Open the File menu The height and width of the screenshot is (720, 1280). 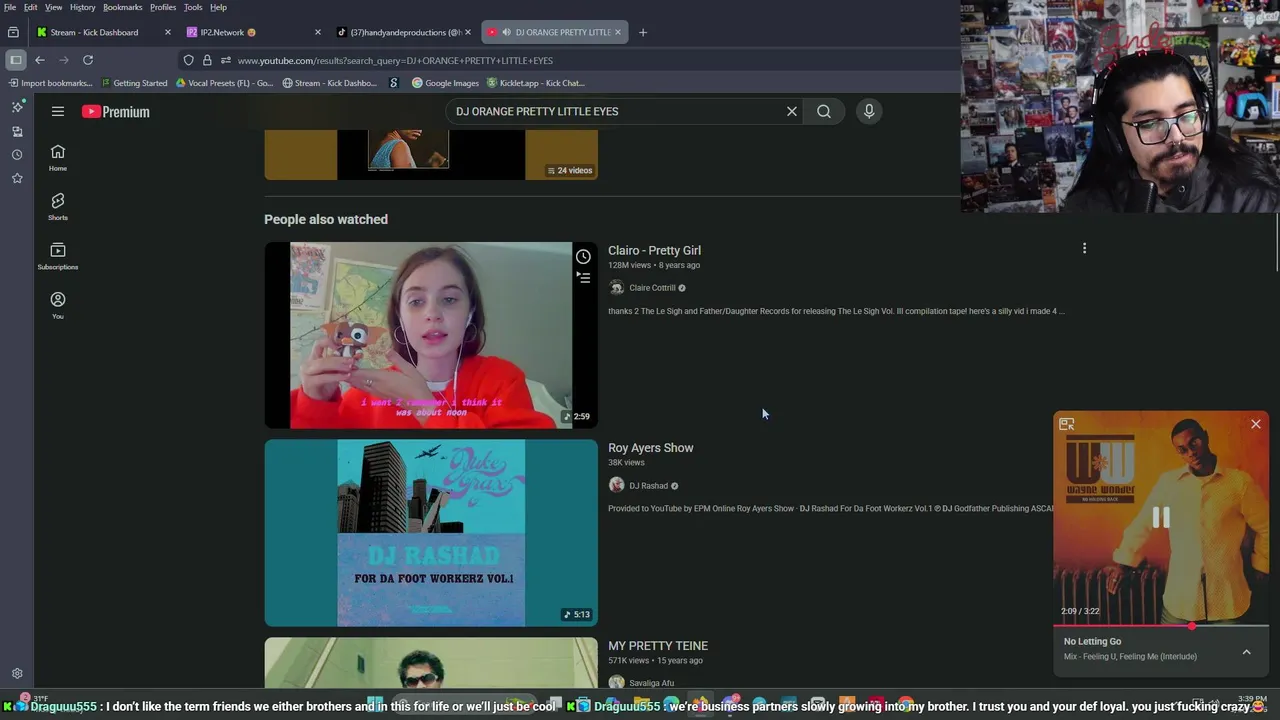10,7
